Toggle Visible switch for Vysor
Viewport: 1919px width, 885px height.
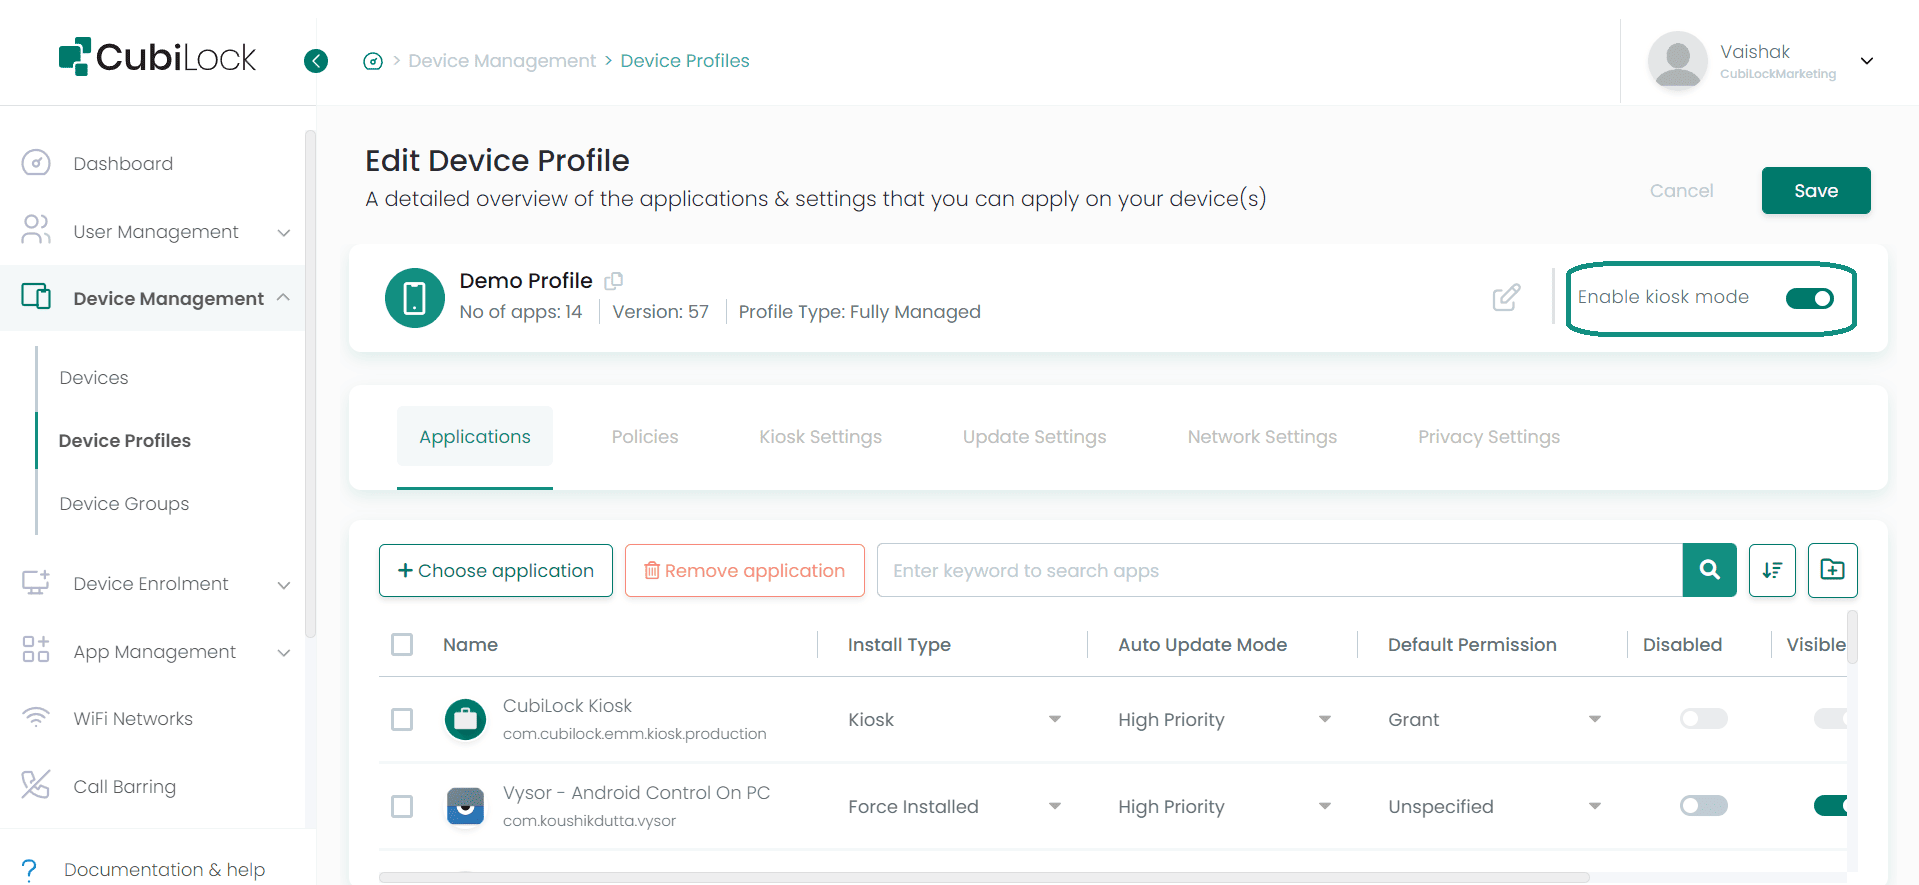click(x=1831, y=805)
